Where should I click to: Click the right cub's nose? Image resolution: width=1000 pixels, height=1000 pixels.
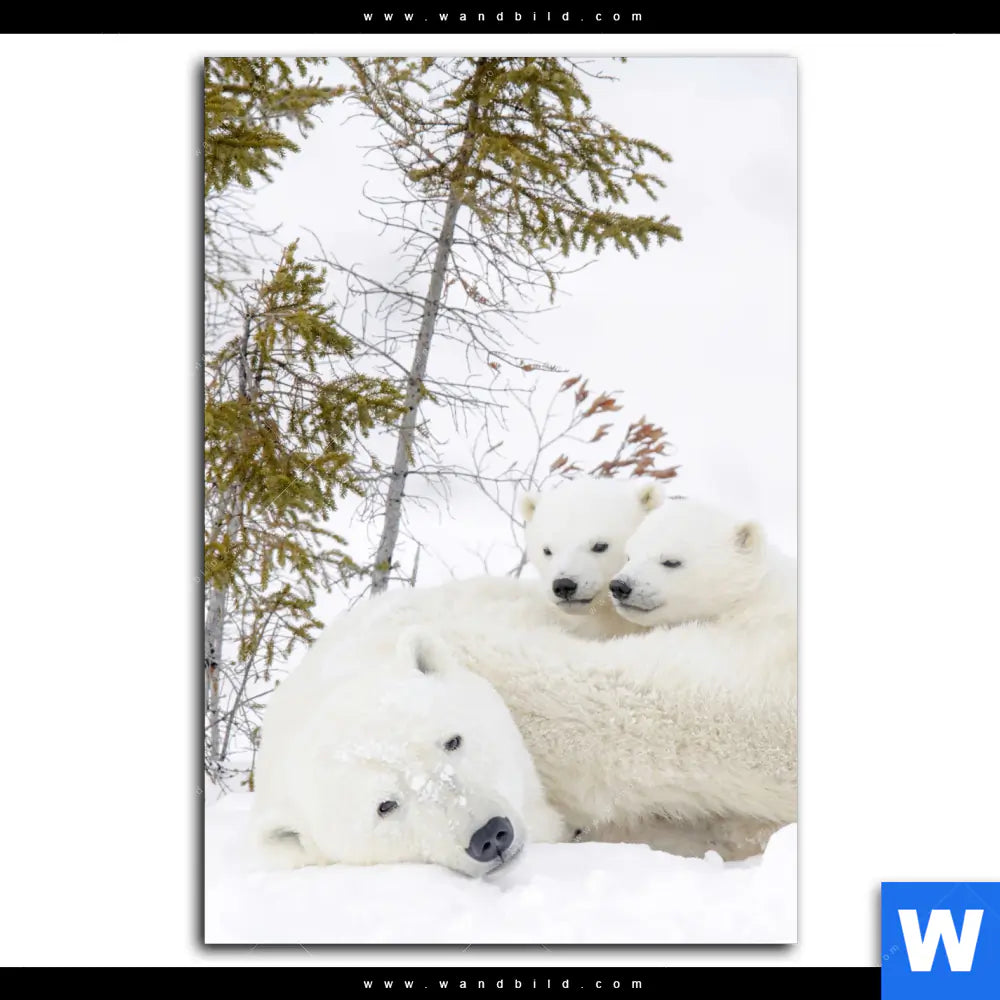pos(621,589)
